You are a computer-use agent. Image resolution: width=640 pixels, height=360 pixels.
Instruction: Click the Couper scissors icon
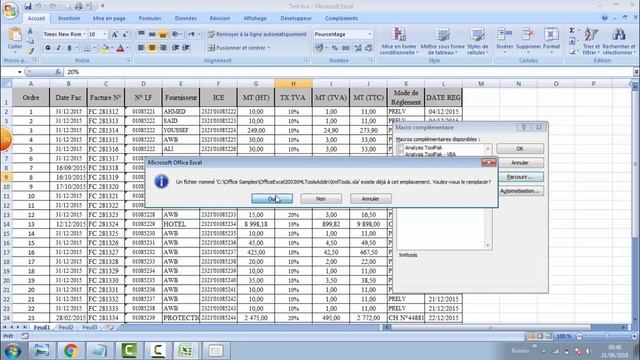[x=30, y=31]
